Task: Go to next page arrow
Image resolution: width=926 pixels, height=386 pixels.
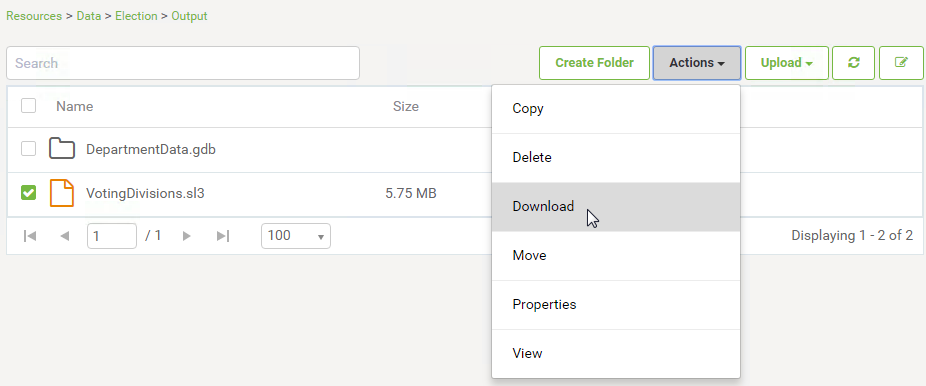Action: coord(187,236)
